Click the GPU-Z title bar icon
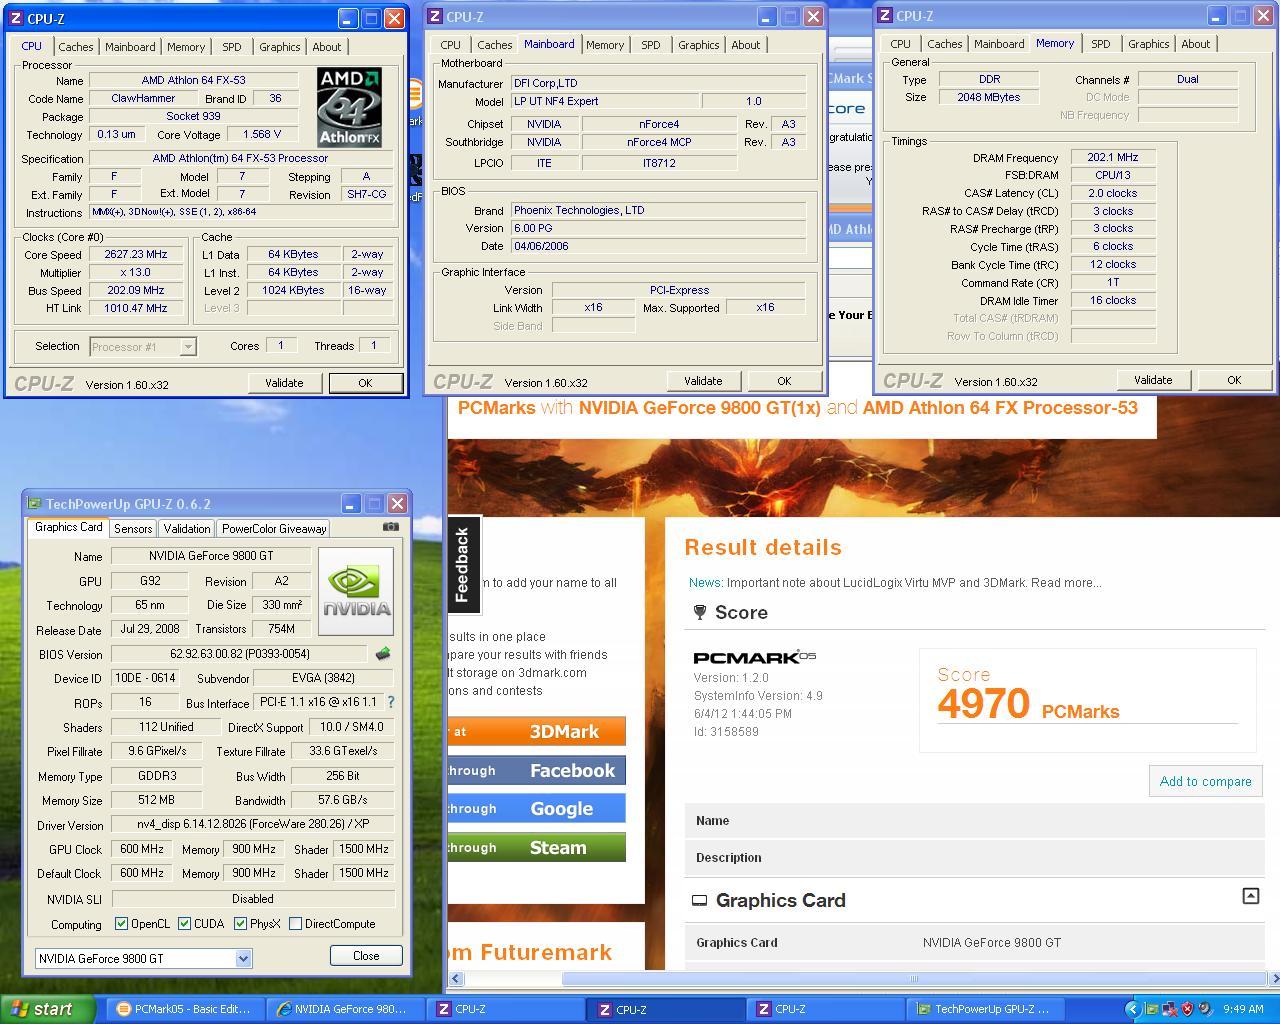1280x1024 pixels. click(x=34, y=504)
